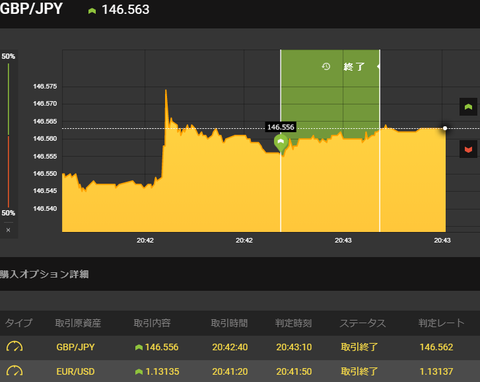
Task: Click the lower 50% sentiment label
Action: coord(8,213)
